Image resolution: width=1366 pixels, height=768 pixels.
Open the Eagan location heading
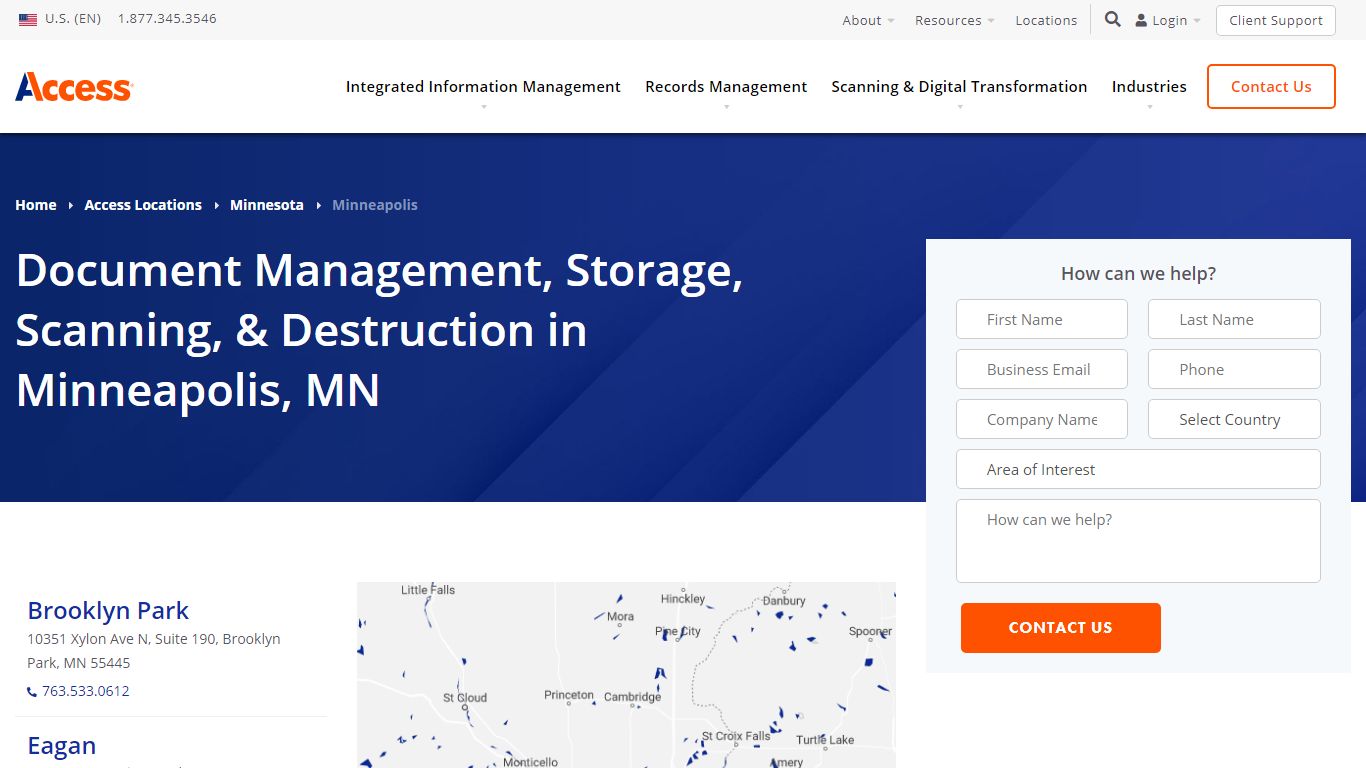[62, 745]
